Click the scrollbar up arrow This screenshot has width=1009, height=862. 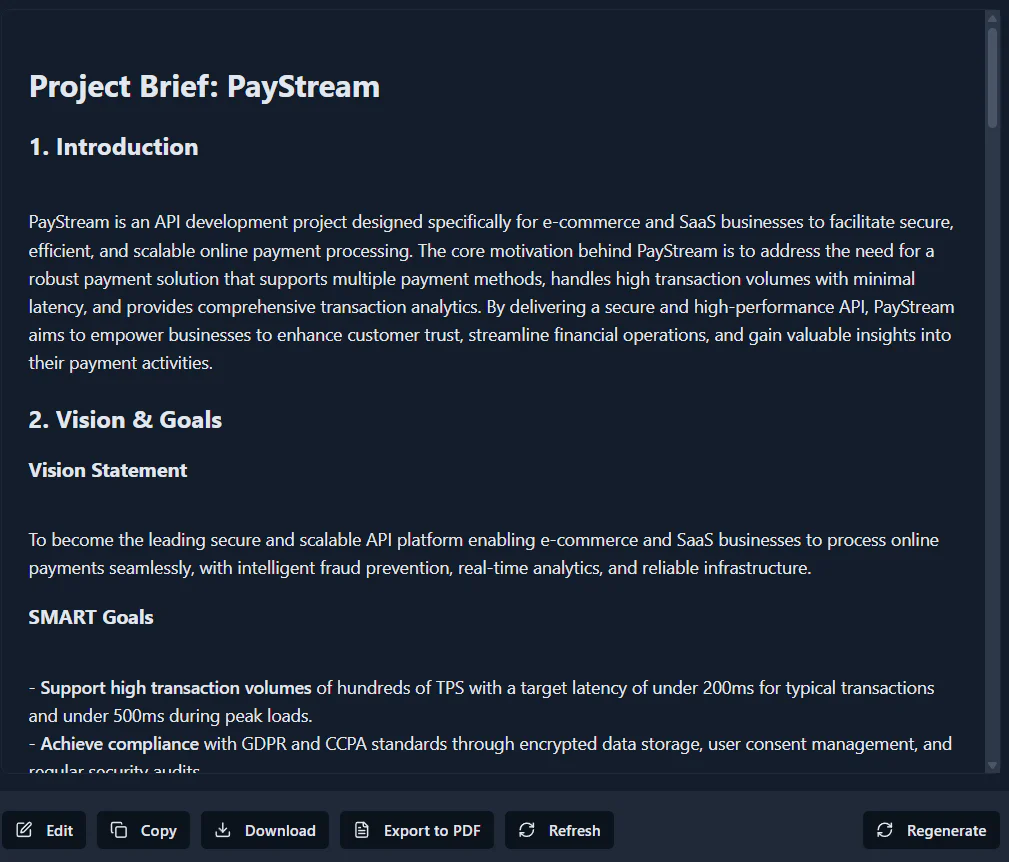992,18
